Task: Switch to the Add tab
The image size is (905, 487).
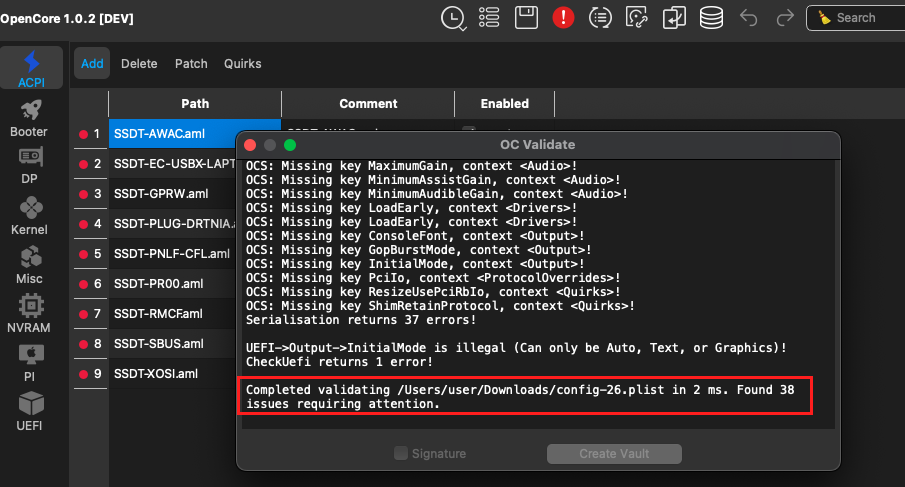Action: (92, 63)
